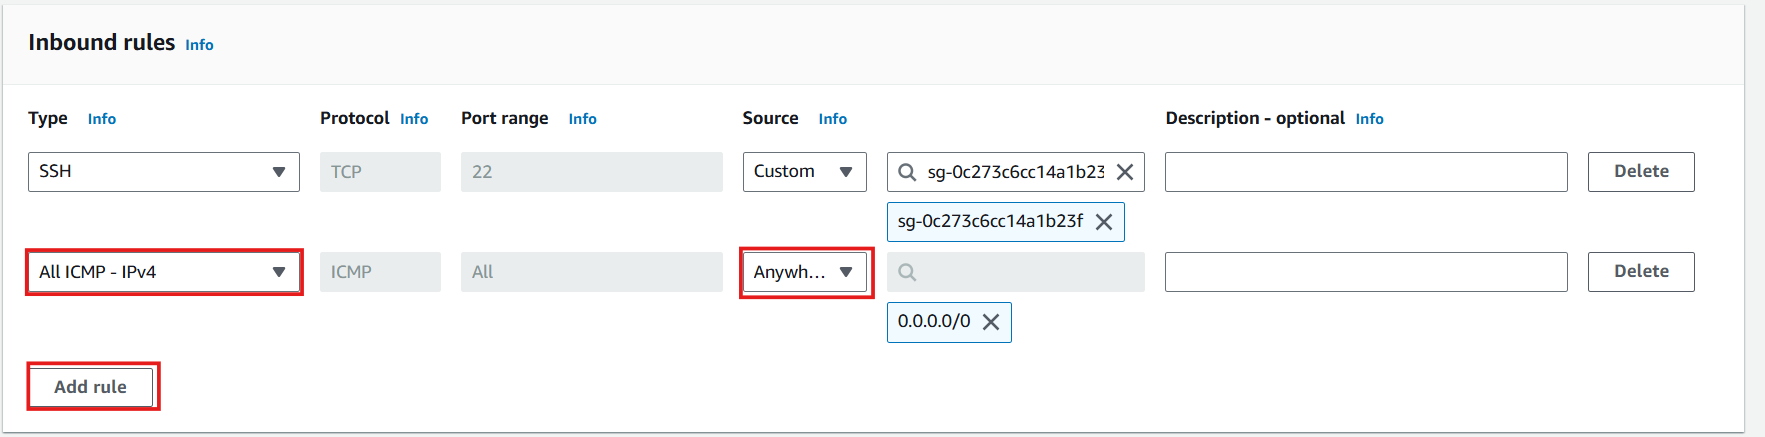Viewport: 1765px width, 437px height.
Task: Click the disabled TCP protocol field
Action: [x=380, y=172]
